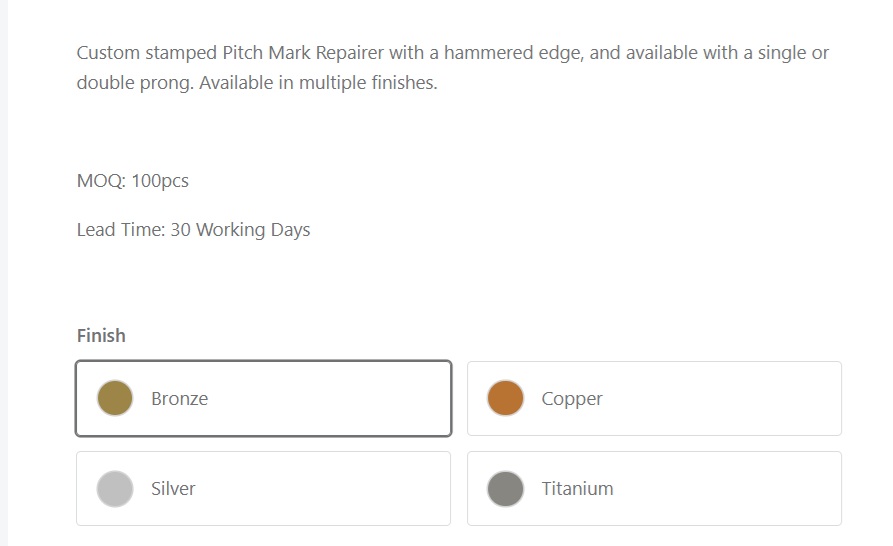Click the "Copper" text label

pyautogui.click(x=572, y=398)
